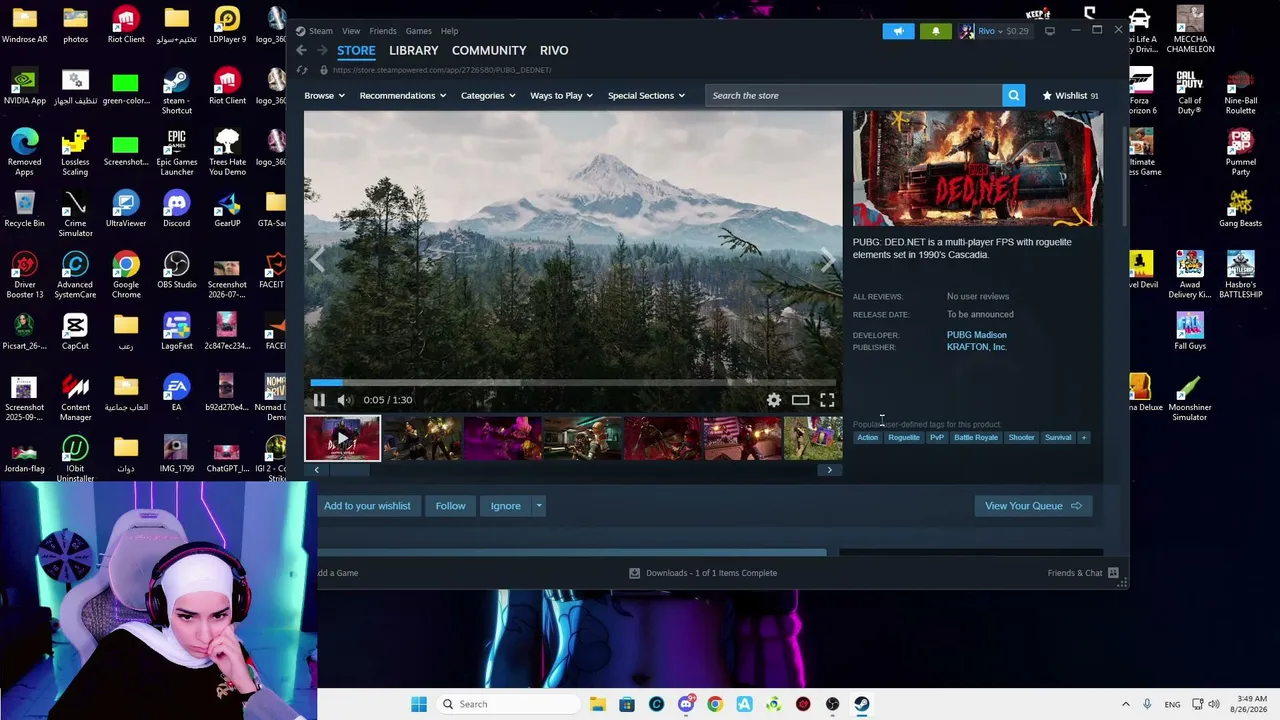This screenshot has height=720, width=1280.
Task: Open the RIVO profile tab
Action: coord(554,50)
